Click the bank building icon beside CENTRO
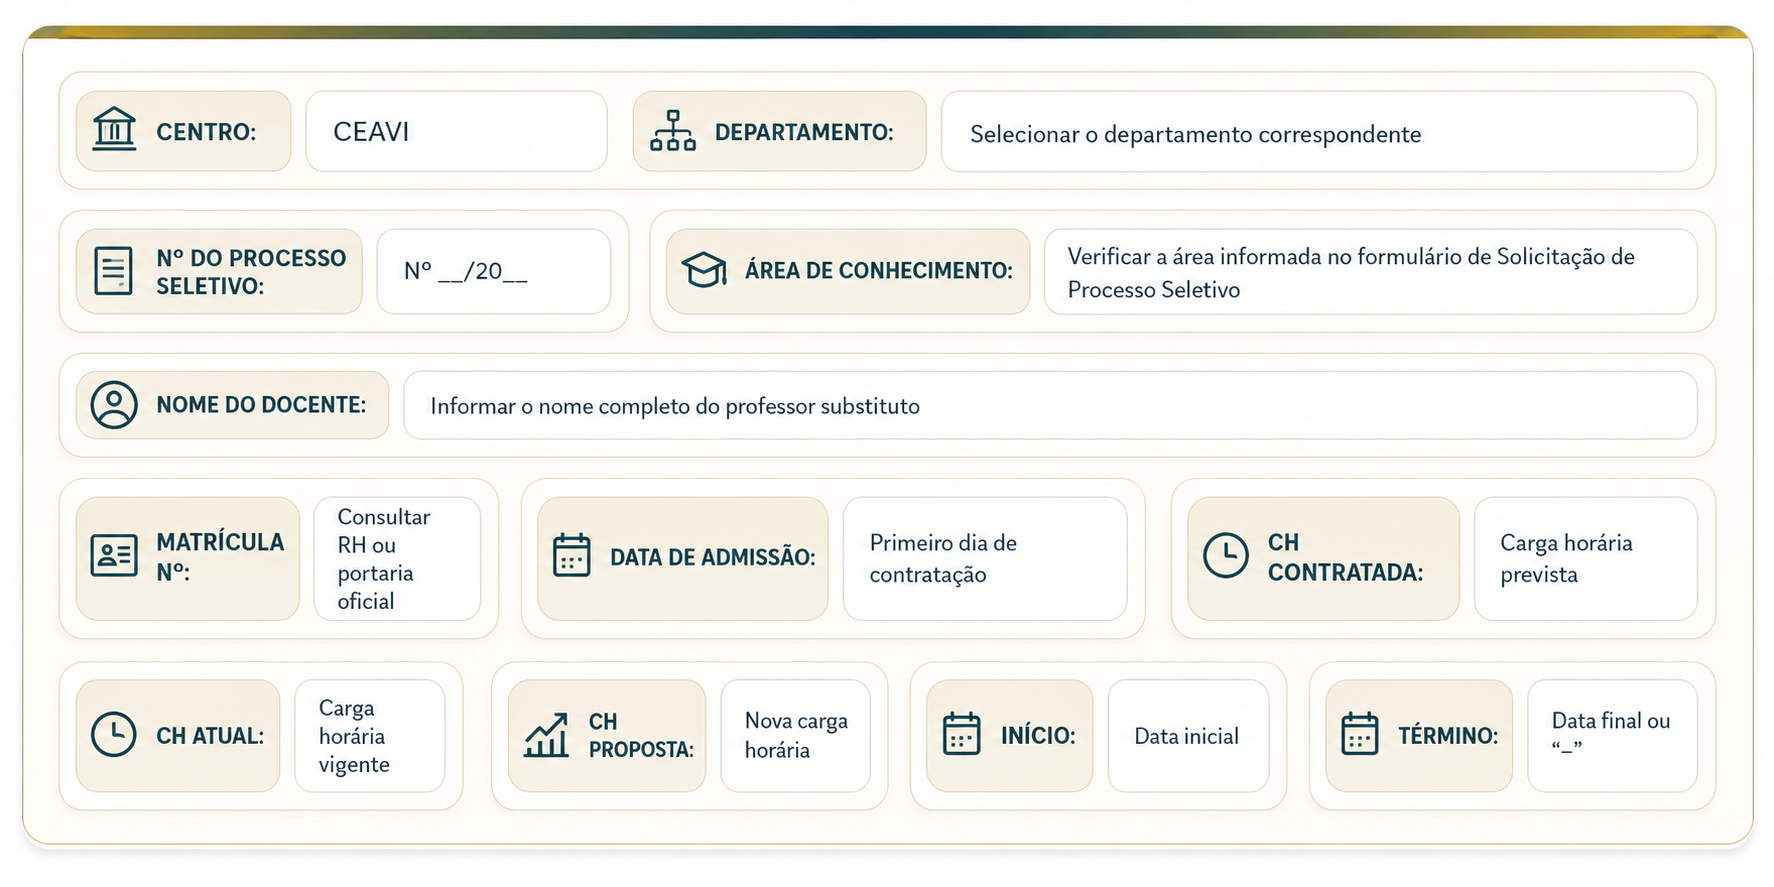 pos(114,130)
